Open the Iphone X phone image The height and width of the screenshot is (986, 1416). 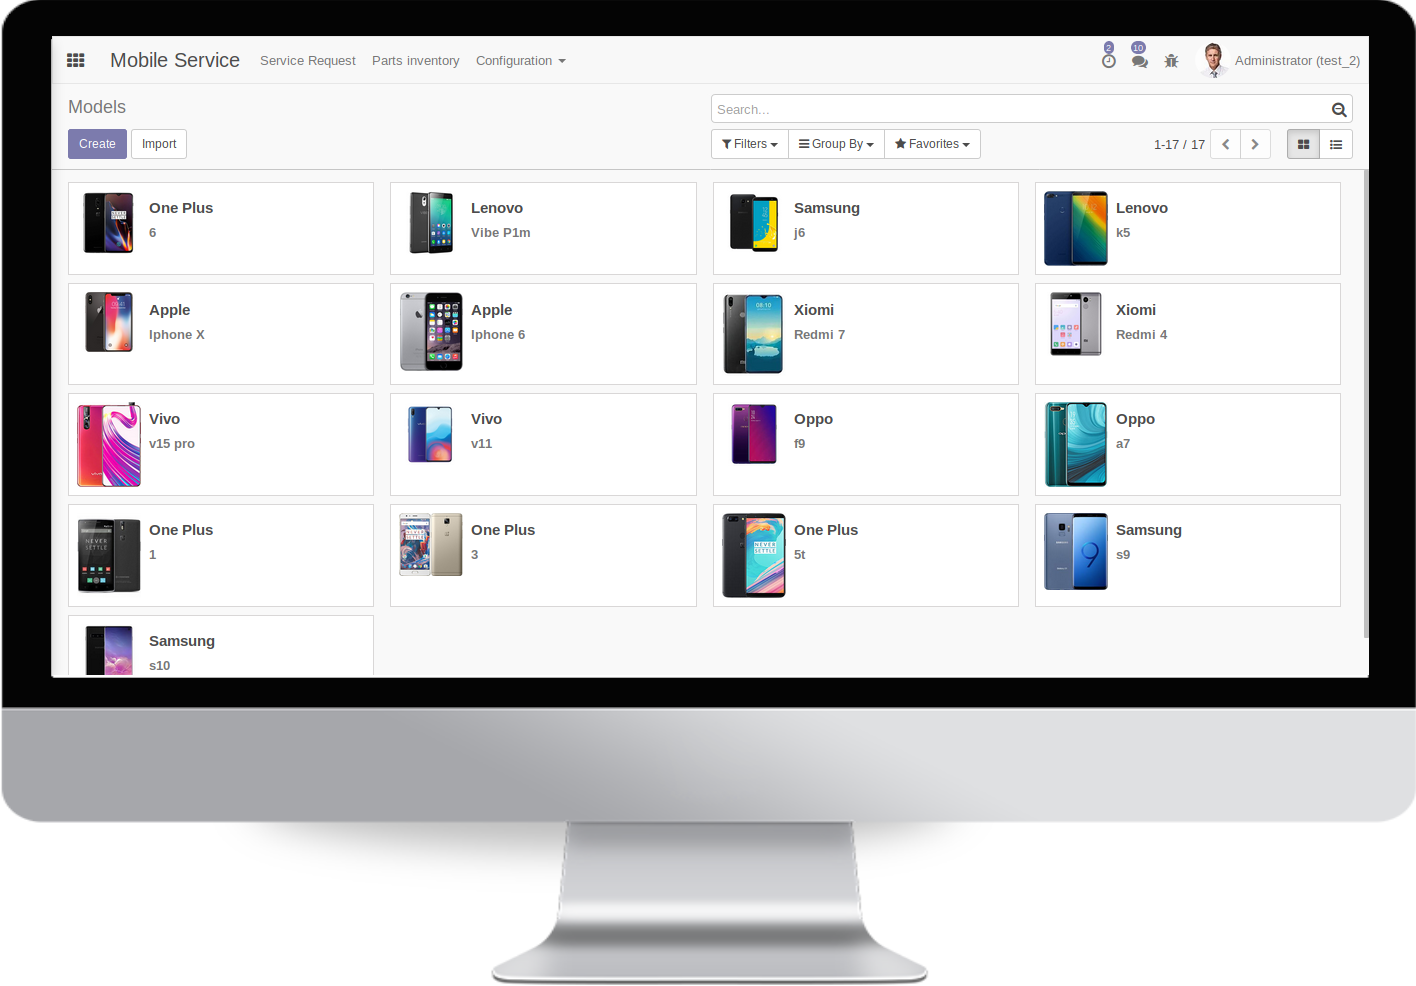click(x=109, y=322)
